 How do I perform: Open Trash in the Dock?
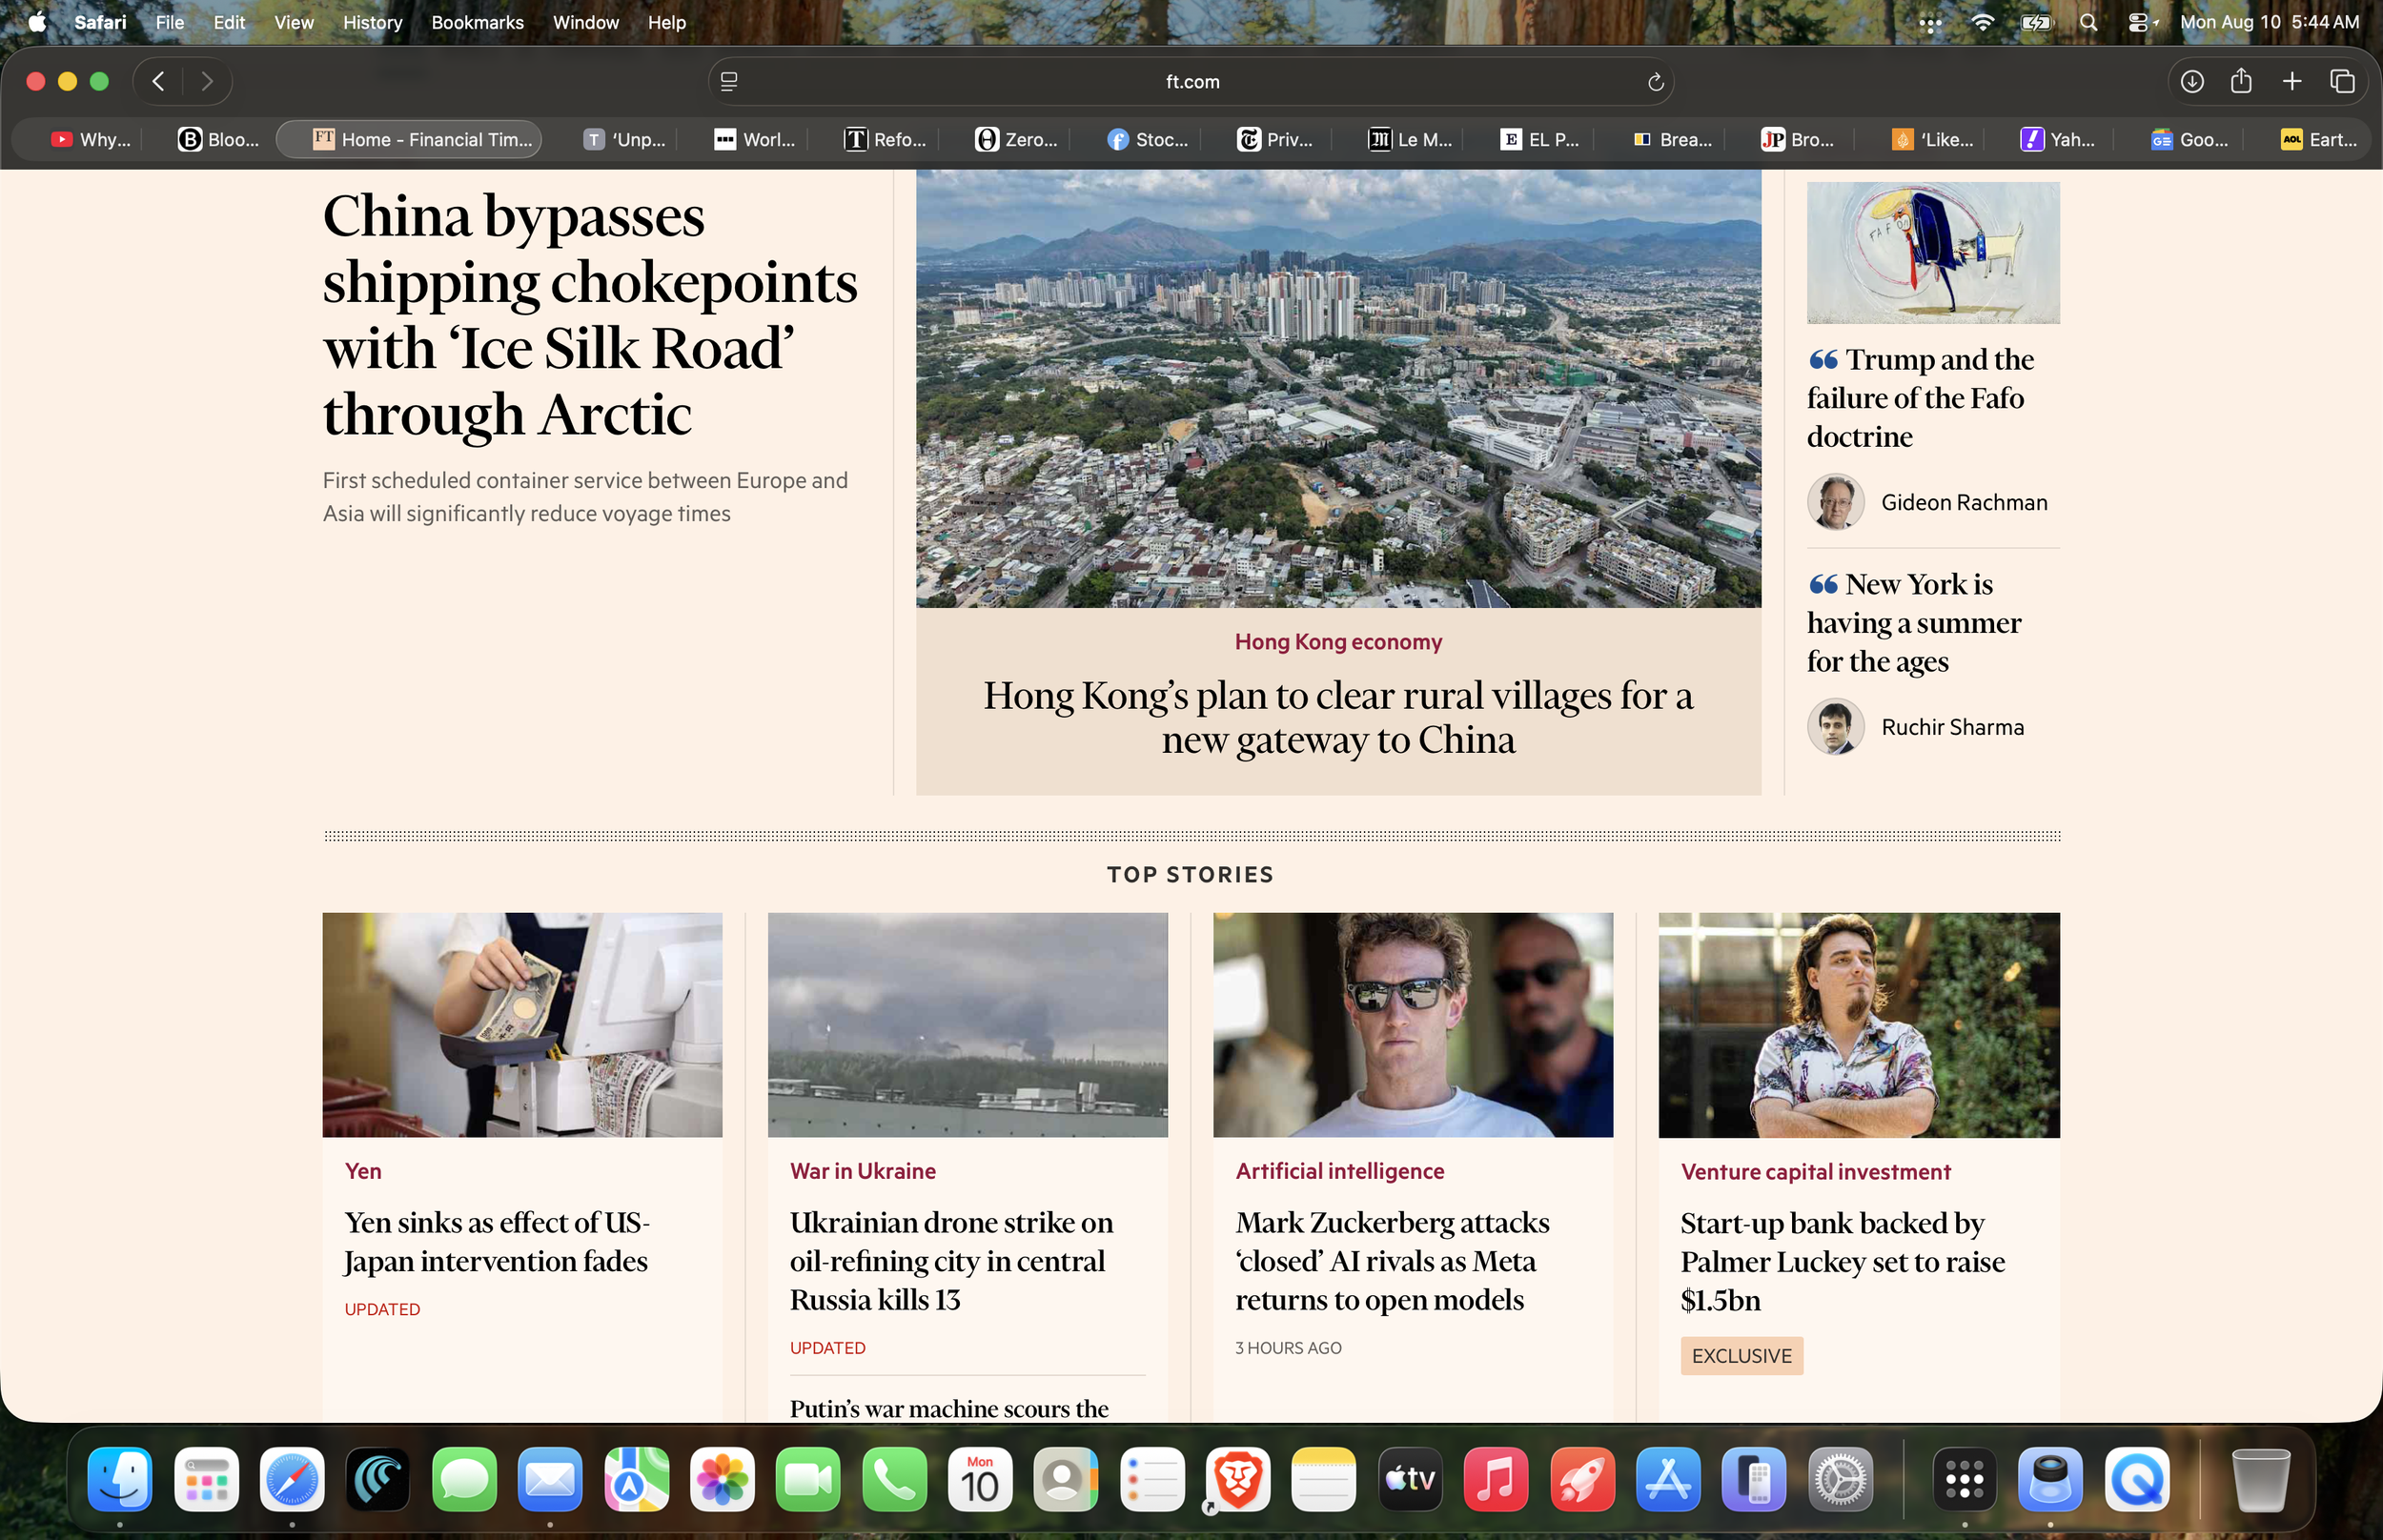[2260, 1478]
